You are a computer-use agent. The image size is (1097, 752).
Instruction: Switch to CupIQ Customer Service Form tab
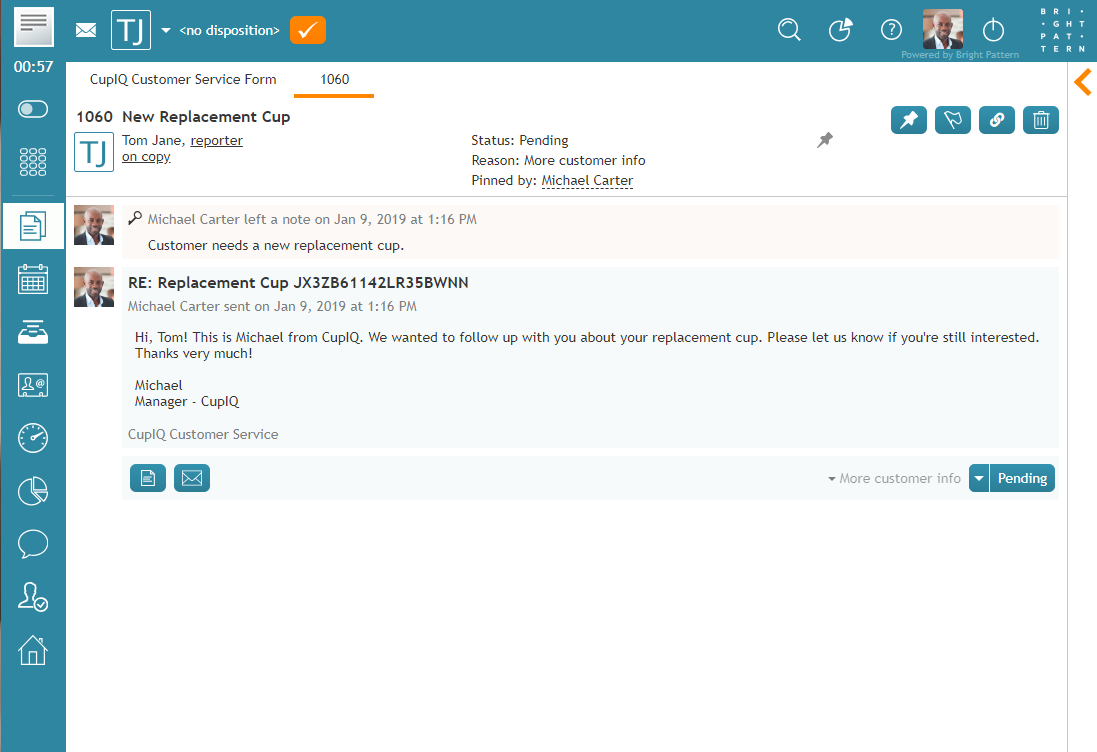[183, 79]
